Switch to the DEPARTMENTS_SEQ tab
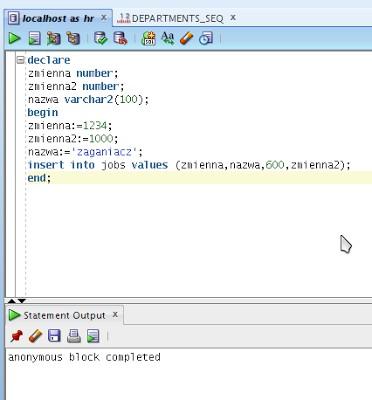The image size is (372, 400). click(177, 18)
